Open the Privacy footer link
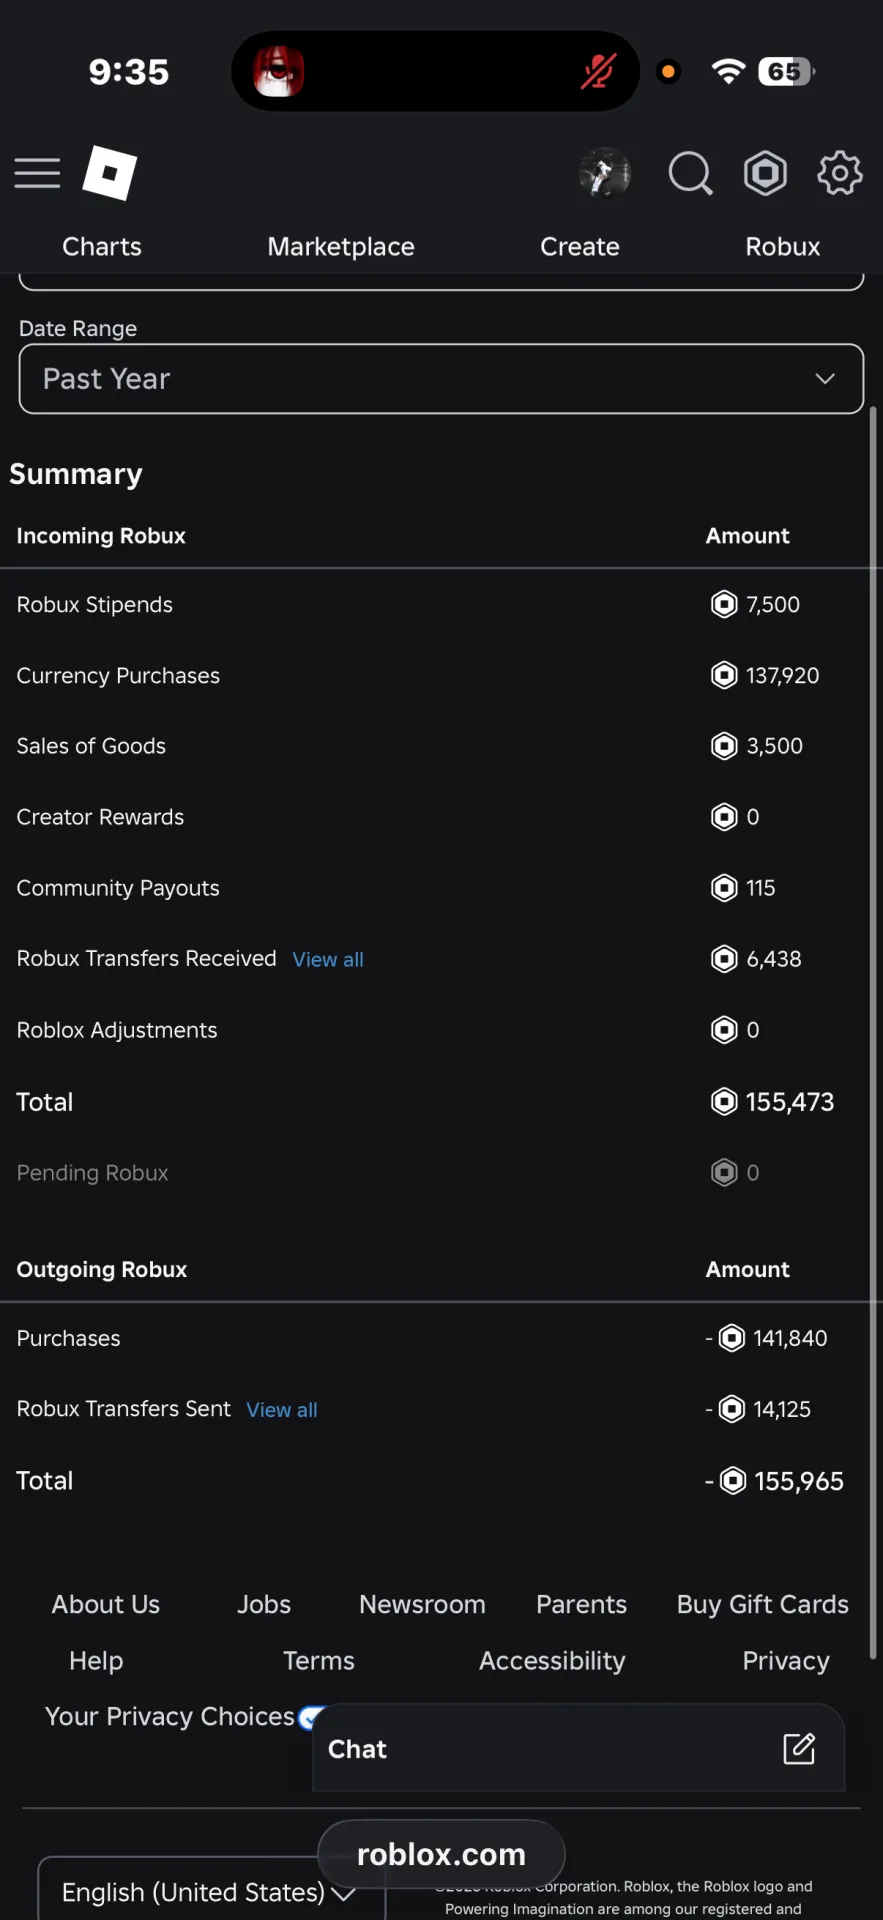The image size is (883, 1920). click(786, 1661)
